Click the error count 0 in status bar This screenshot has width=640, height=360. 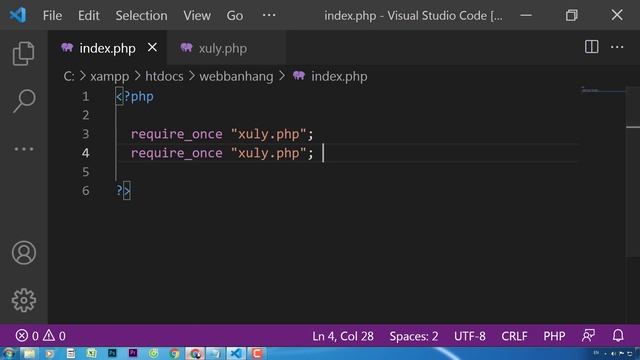click(x=35, y=336)
